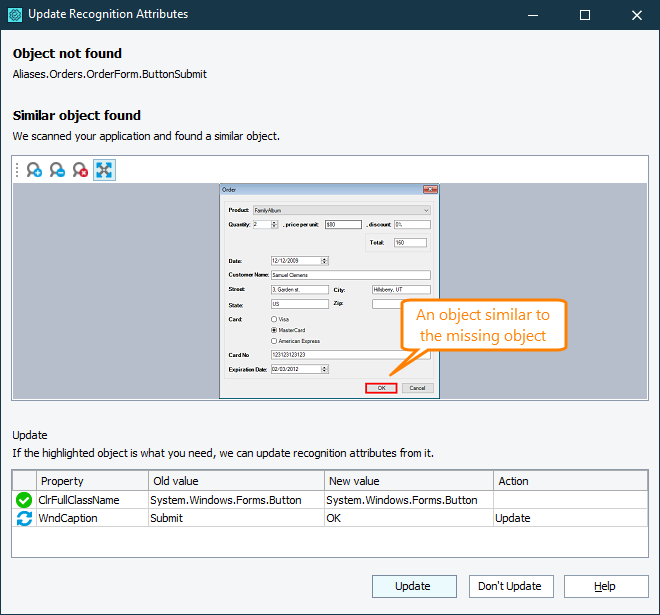Click the reset zoom magnifier icon
This screenshot has width=660, height=615.
[x=80, y=170]
